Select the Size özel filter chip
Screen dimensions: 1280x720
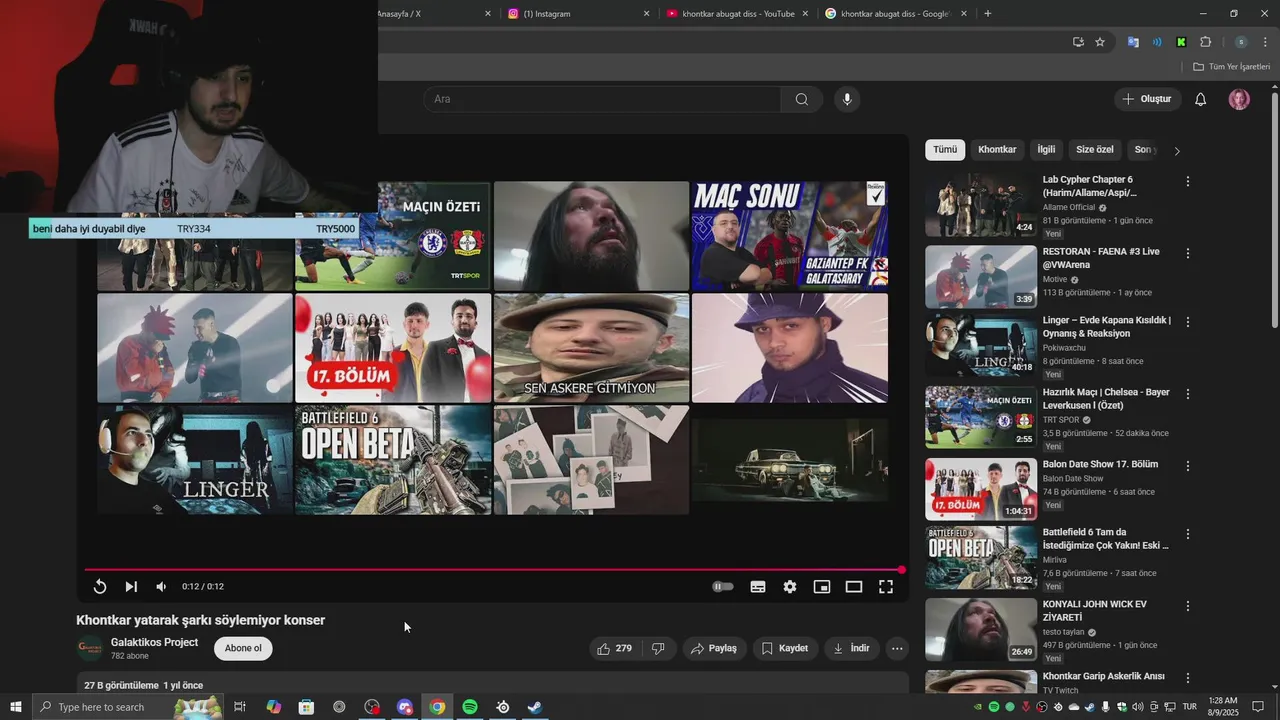(x=1095, y=150)
